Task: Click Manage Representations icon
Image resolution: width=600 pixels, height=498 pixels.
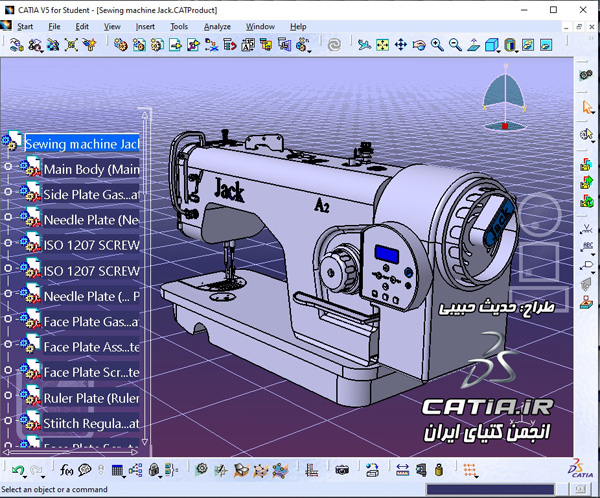Action: click(284, 45)
